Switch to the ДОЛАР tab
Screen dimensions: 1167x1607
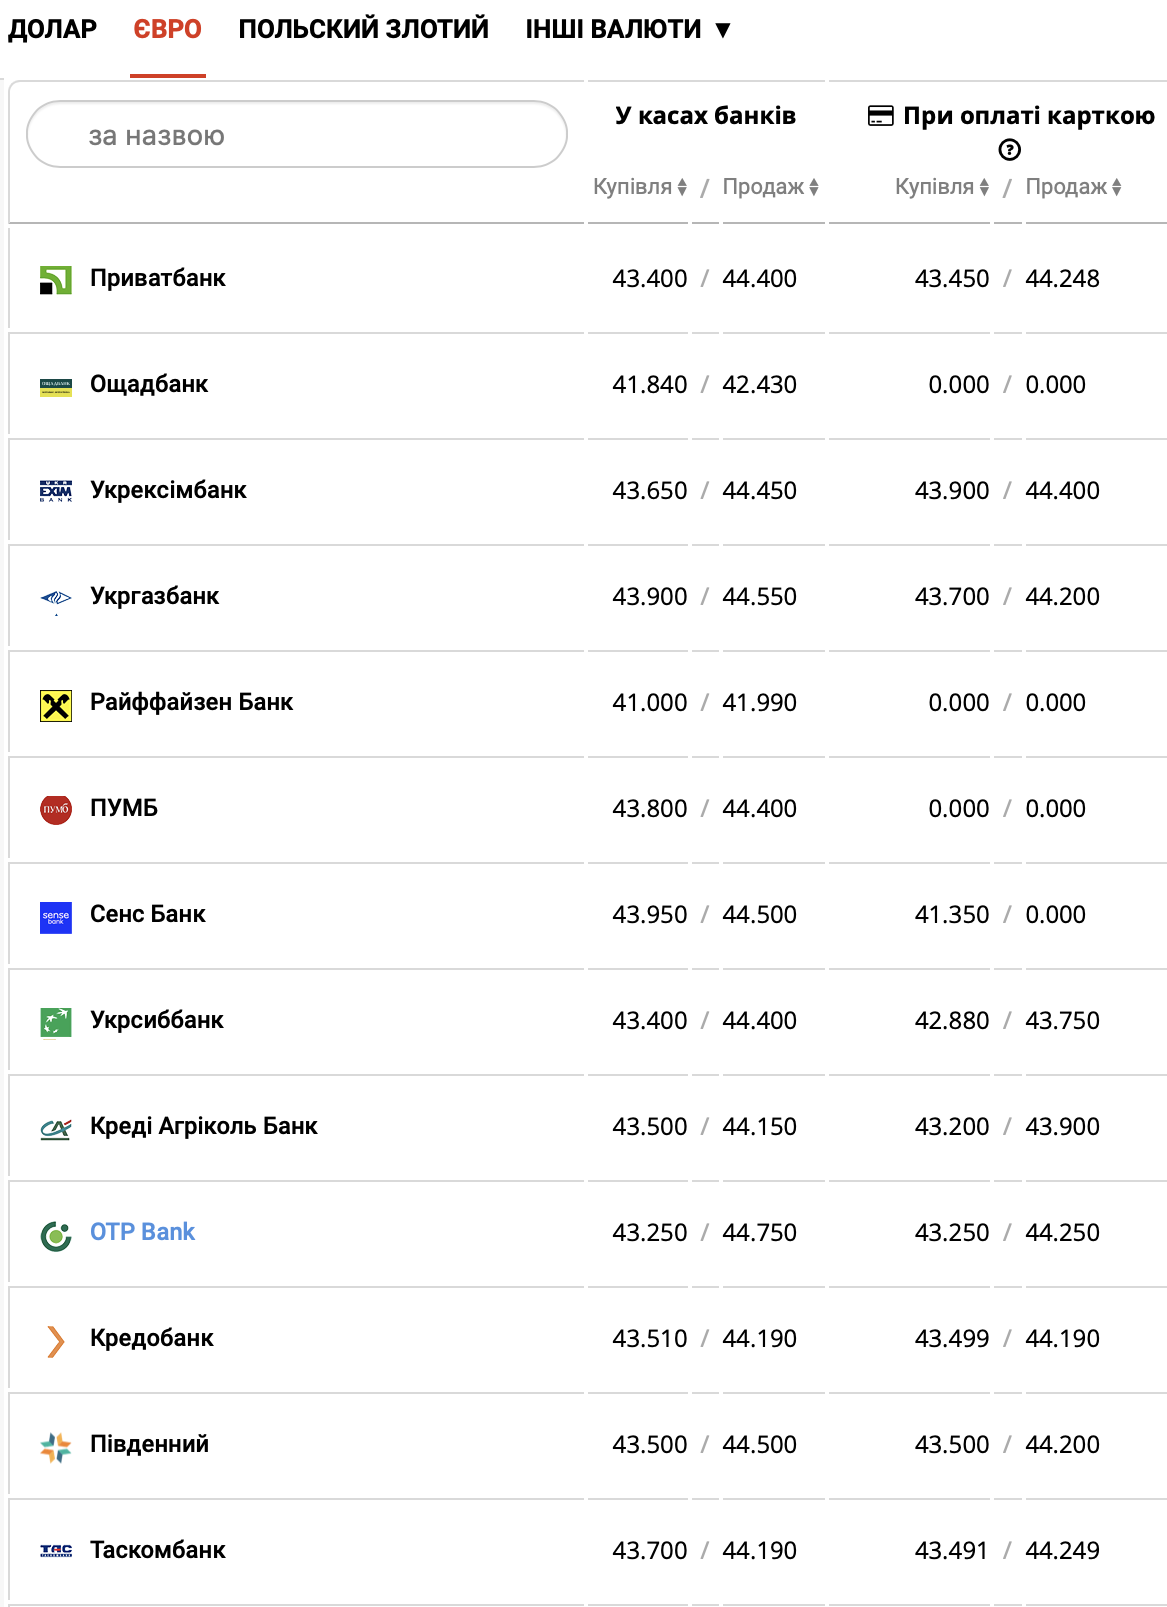pyautogui.click(x=52, y=29)
